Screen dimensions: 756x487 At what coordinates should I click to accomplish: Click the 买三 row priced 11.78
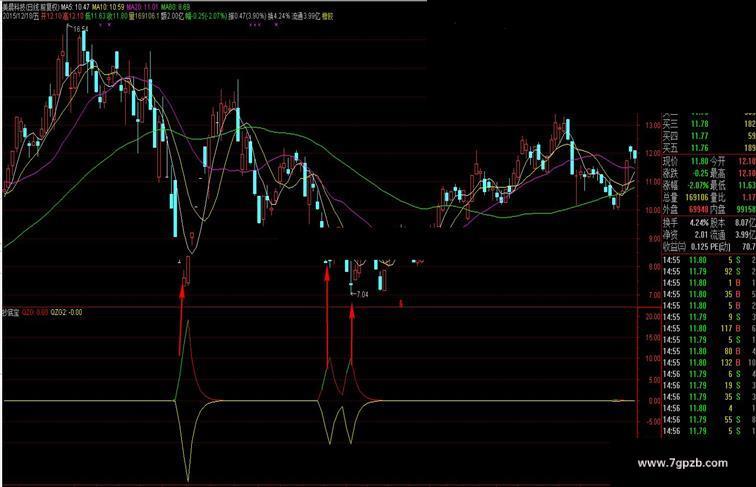click(x=709, y=124)
